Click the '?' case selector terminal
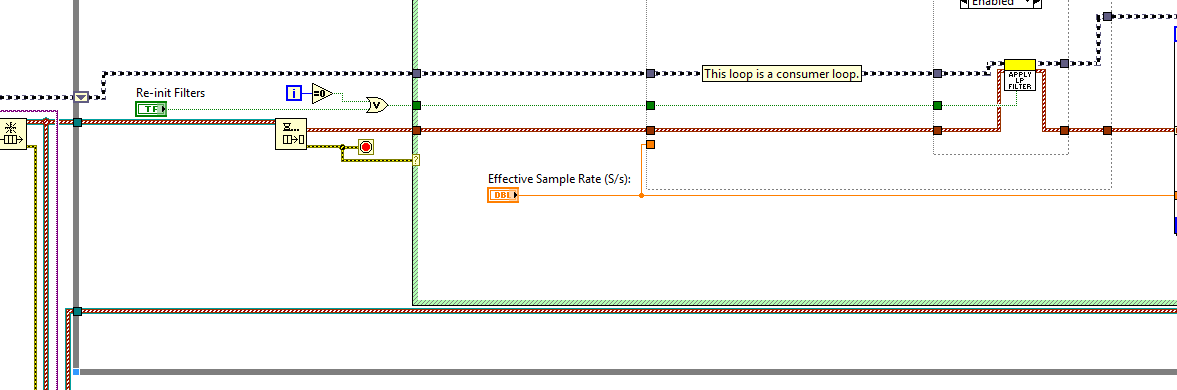The image size is (1177, 390). (416, 160)
